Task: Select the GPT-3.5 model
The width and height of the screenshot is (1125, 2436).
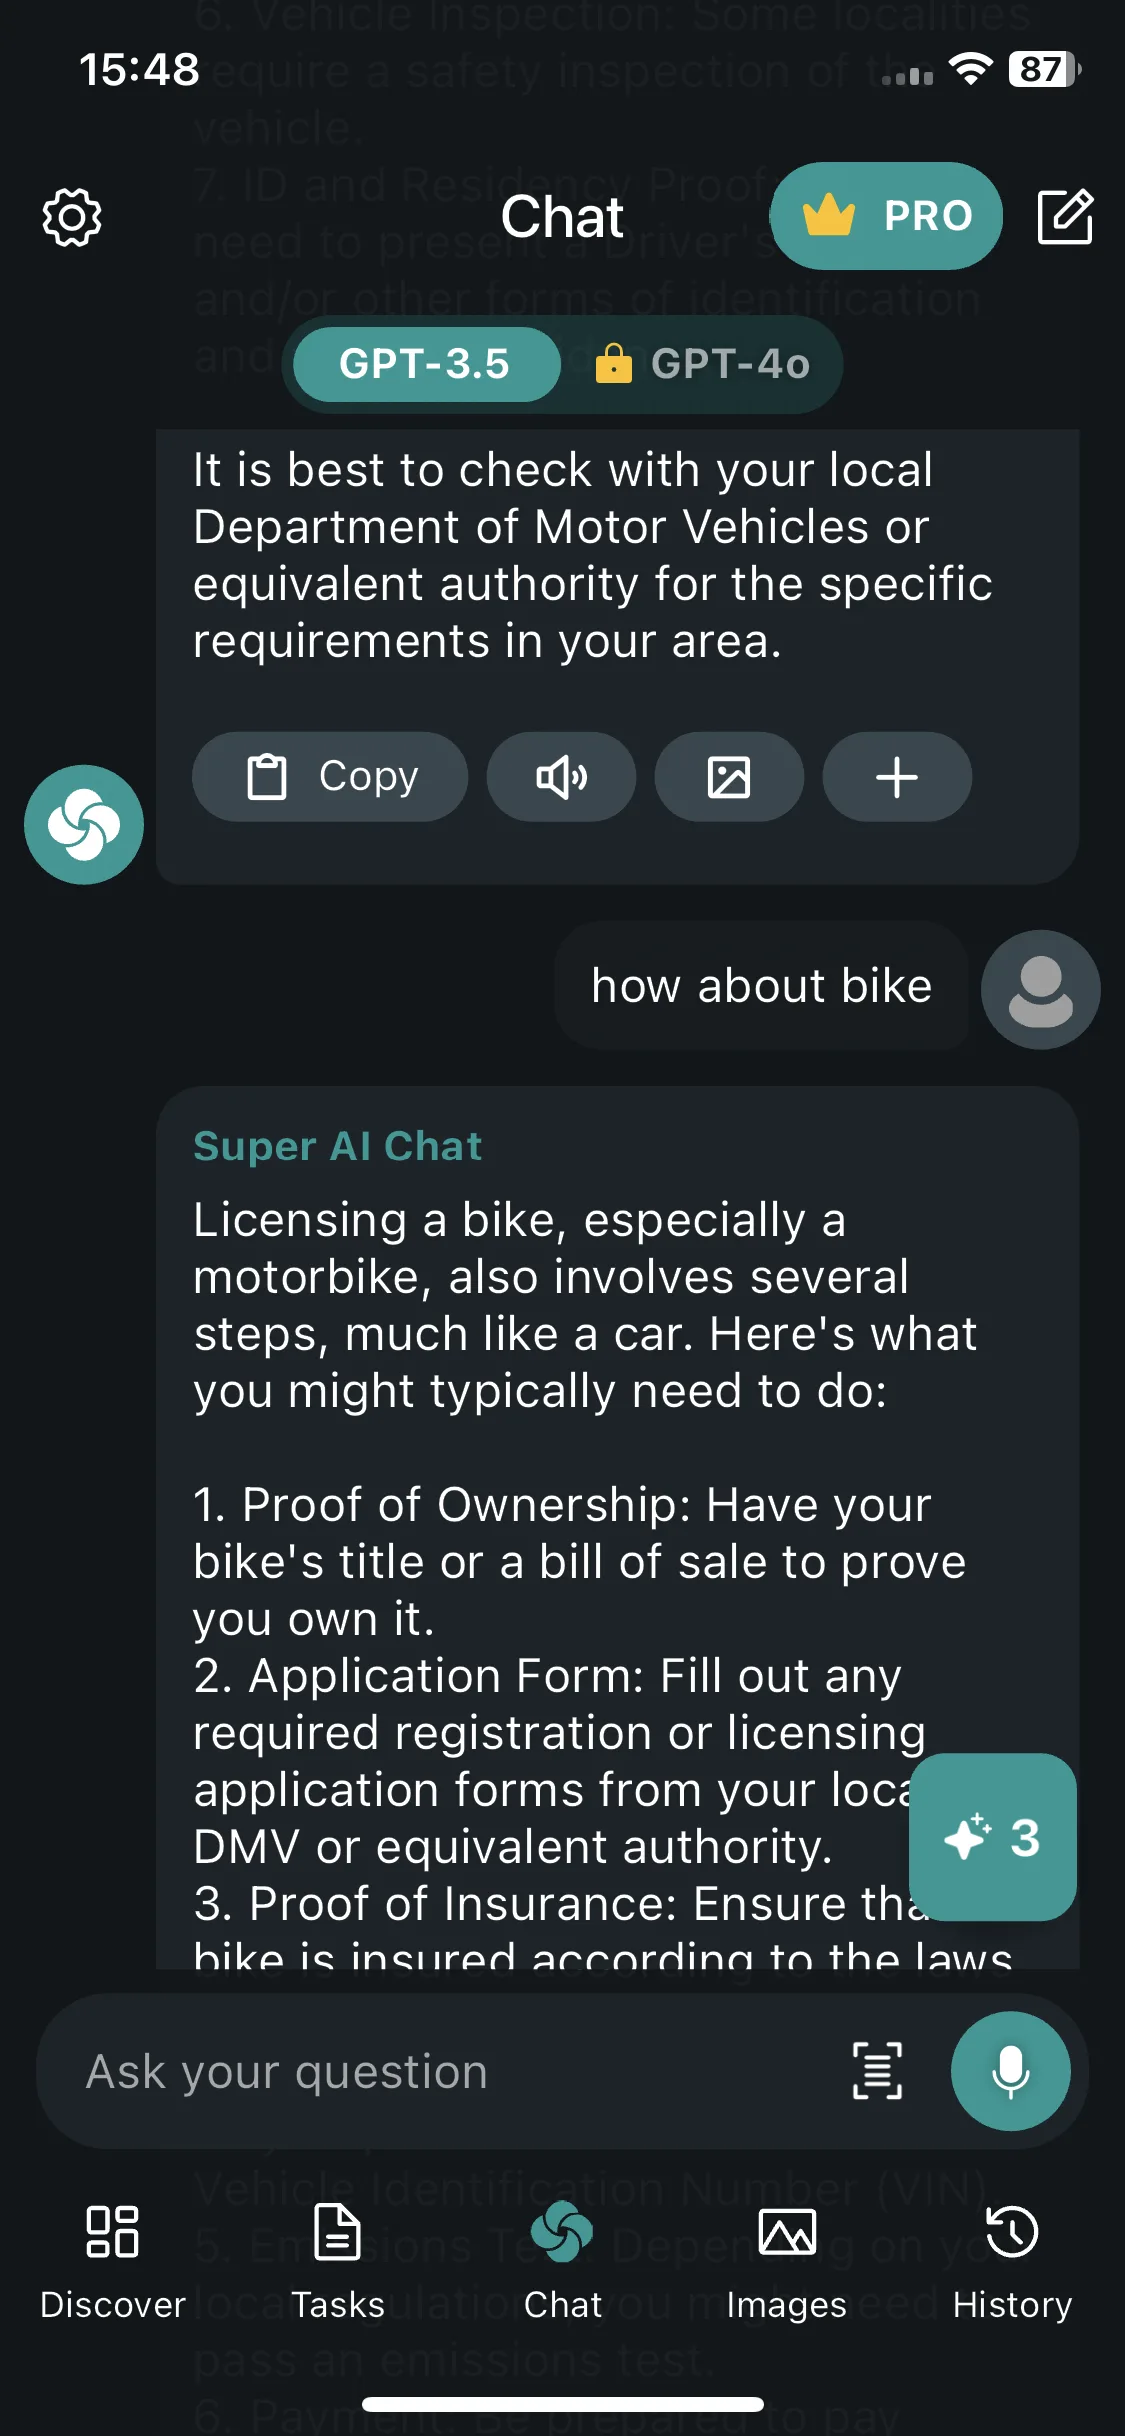Action: tap(426, 364)
